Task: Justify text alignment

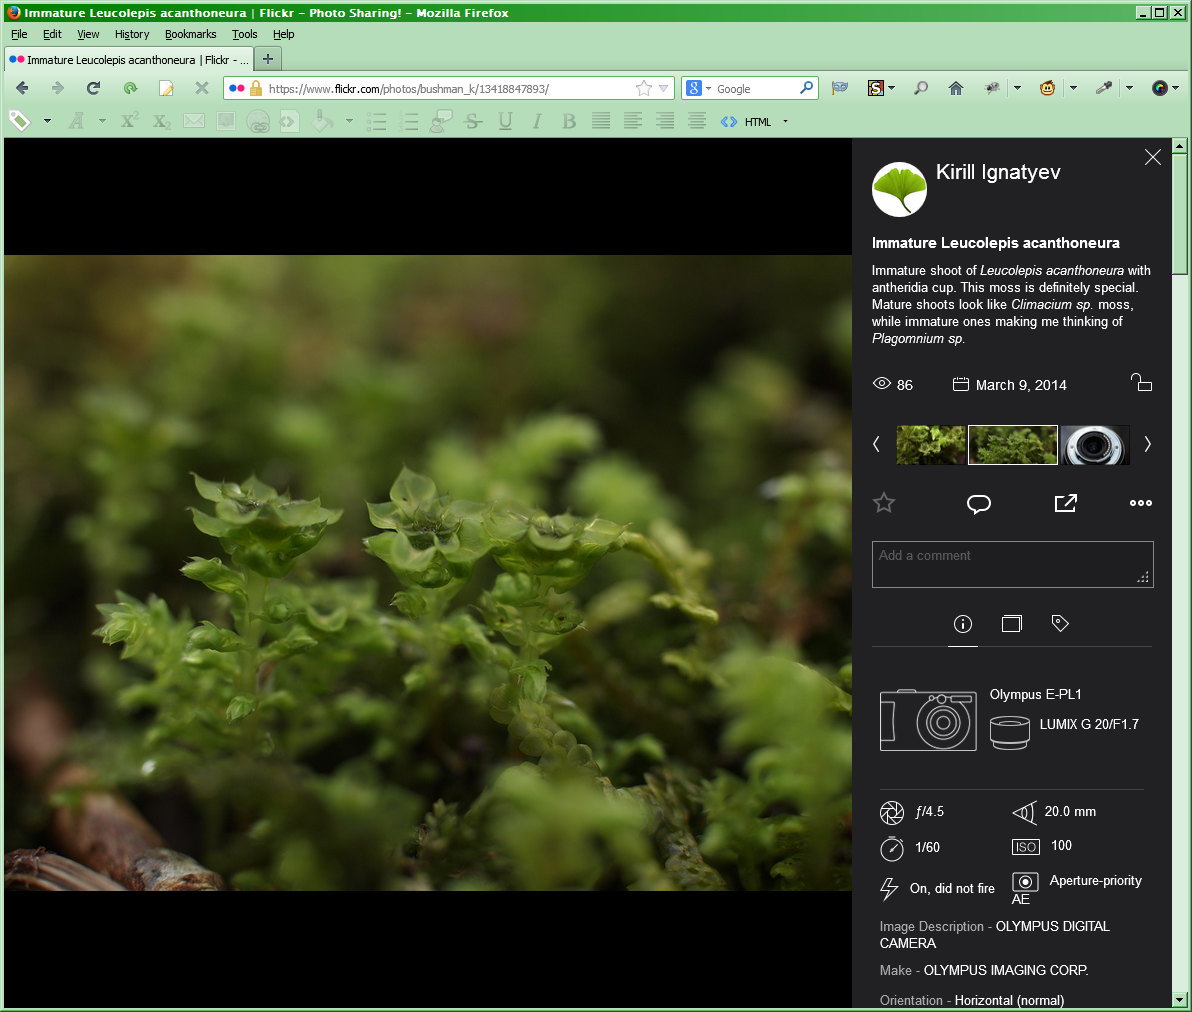Action: pos(601,121)
